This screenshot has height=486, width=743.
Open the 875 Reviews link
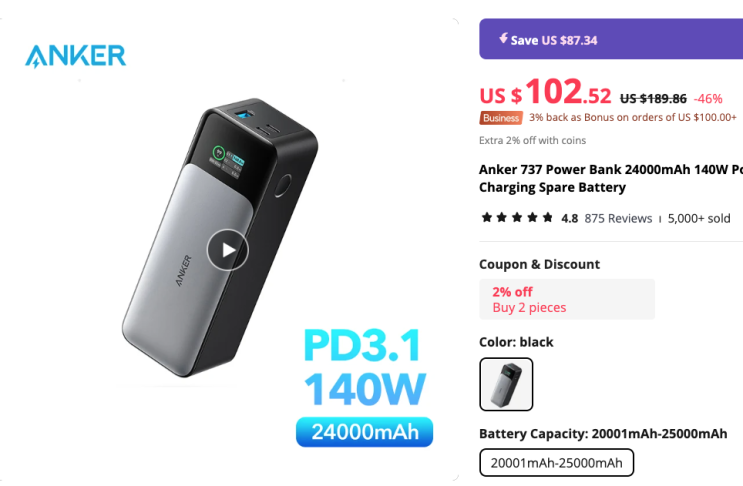pos(618,218)
